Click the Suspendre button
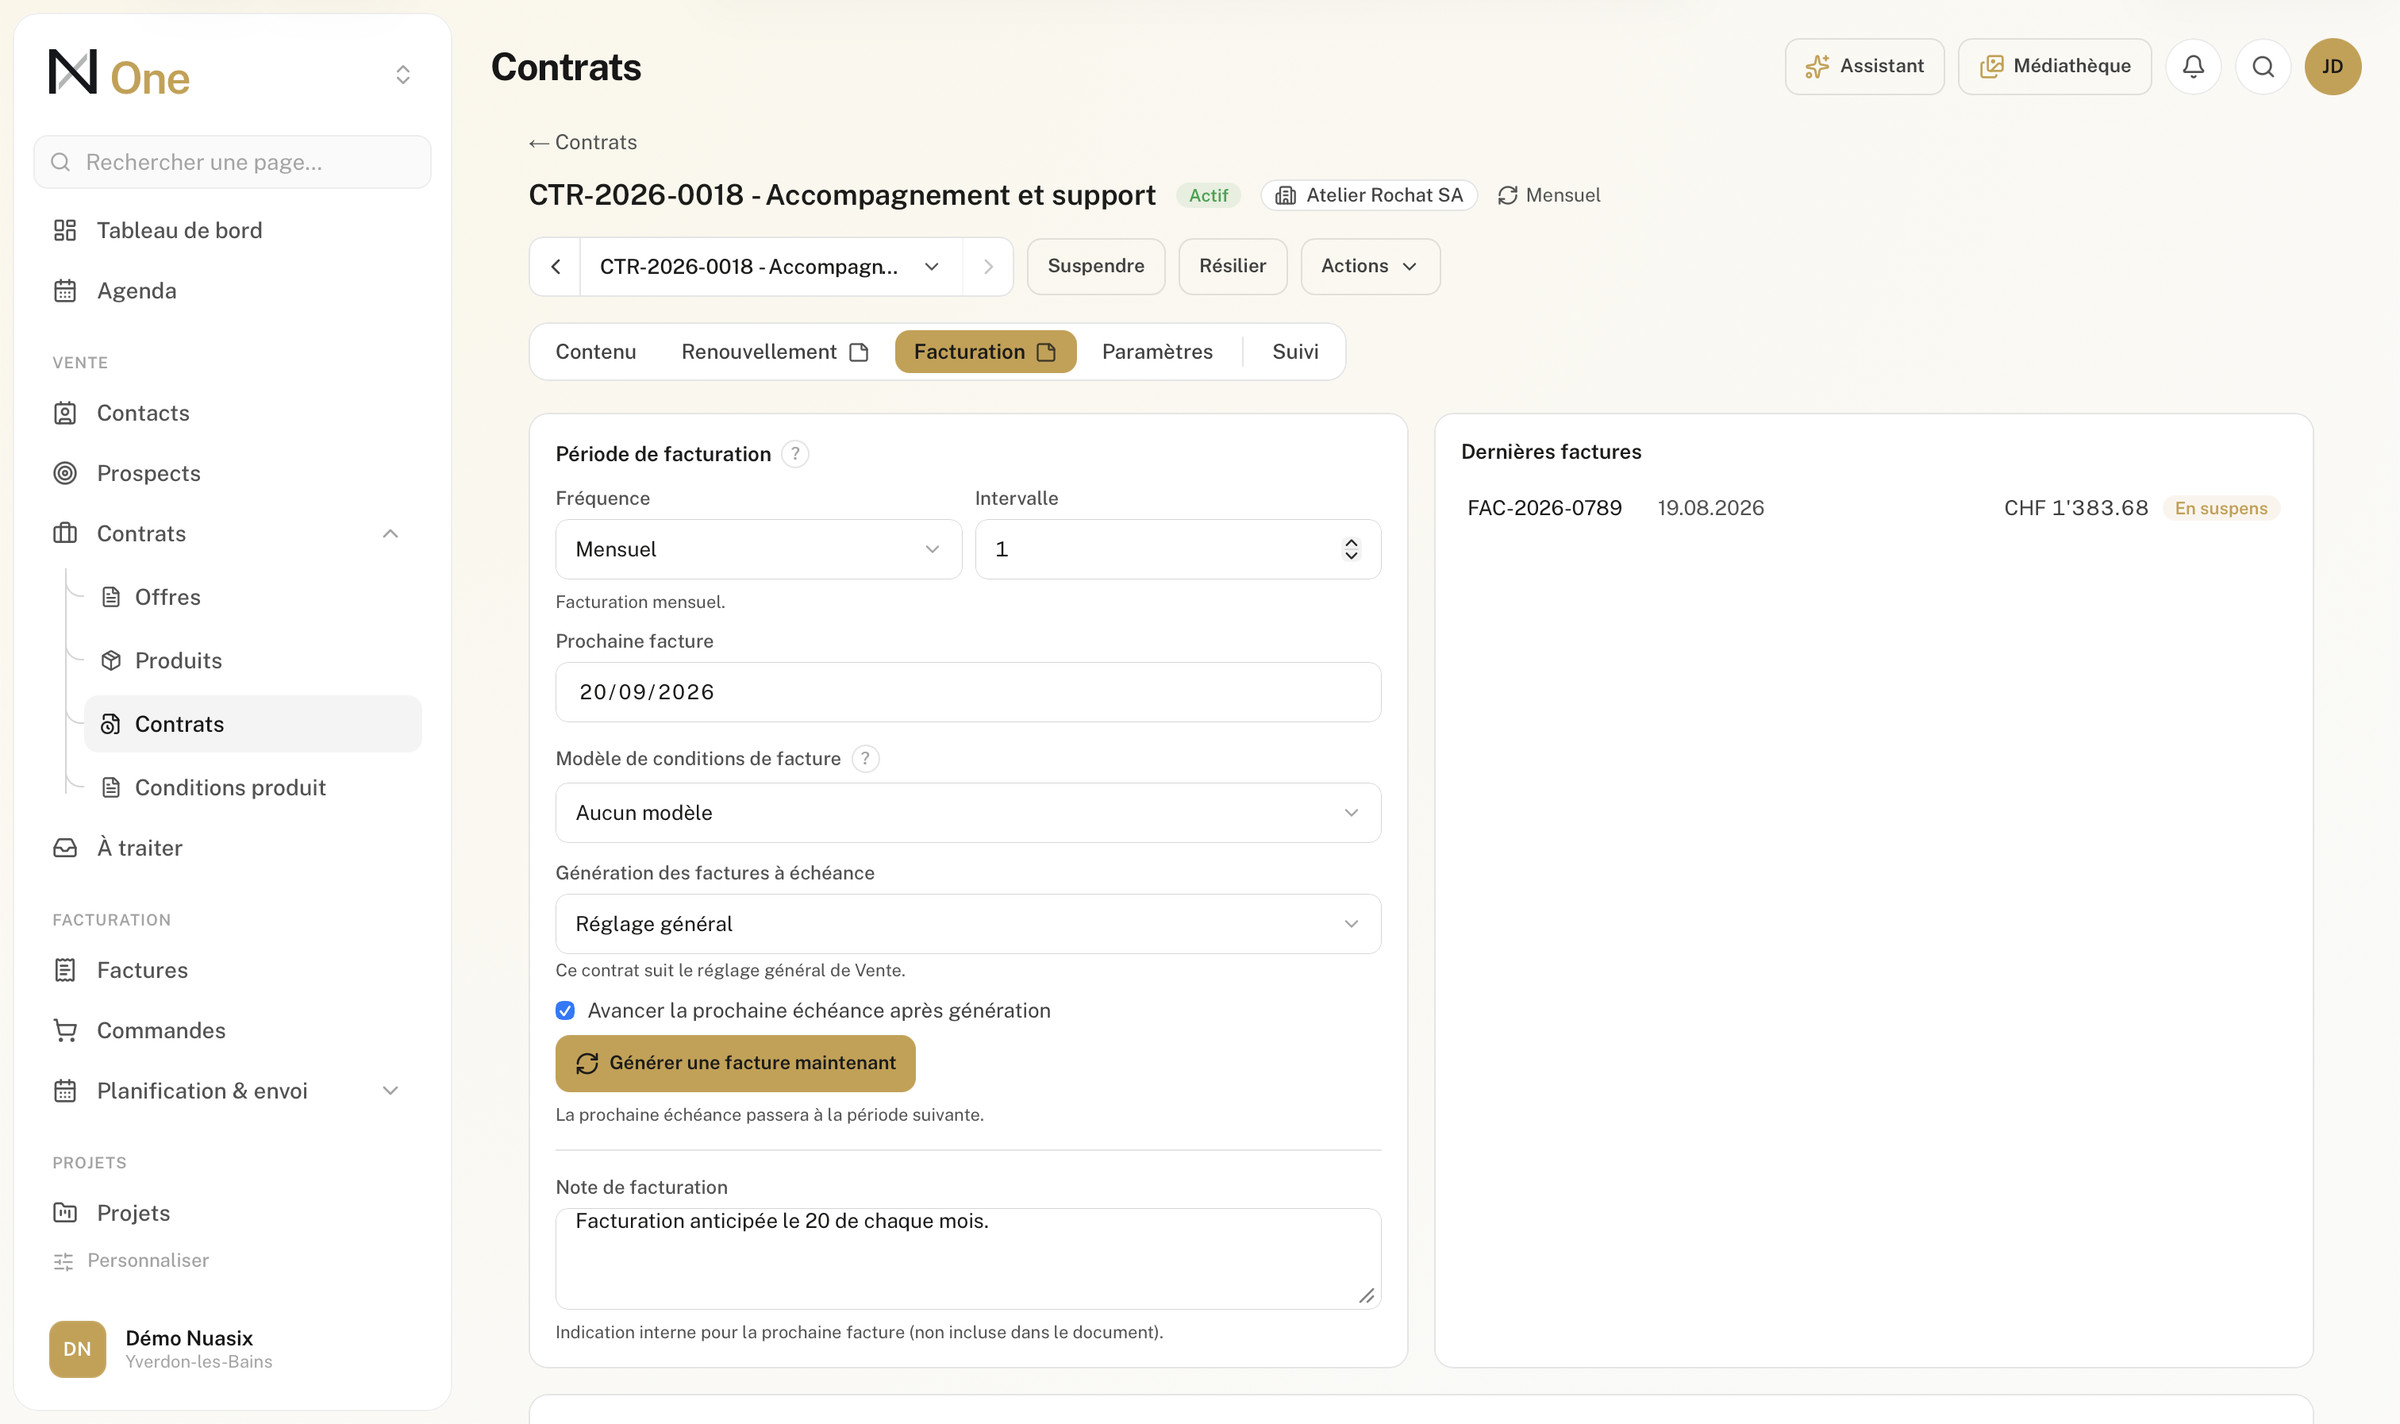This screenshot has height=1424, width=2400. click(x=1096, y=266)
